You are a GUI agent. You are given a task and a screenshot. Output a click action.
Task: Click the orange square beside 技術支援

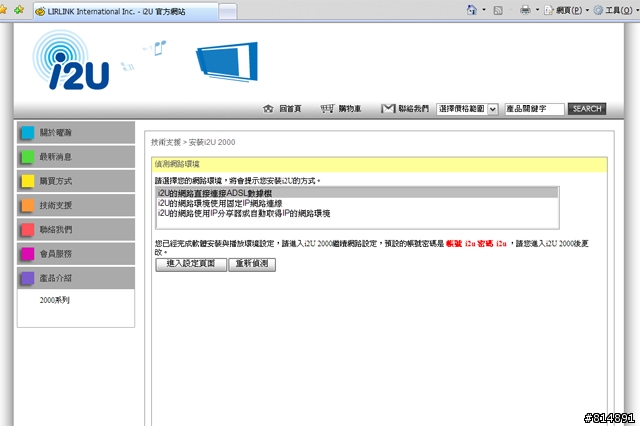28,205
